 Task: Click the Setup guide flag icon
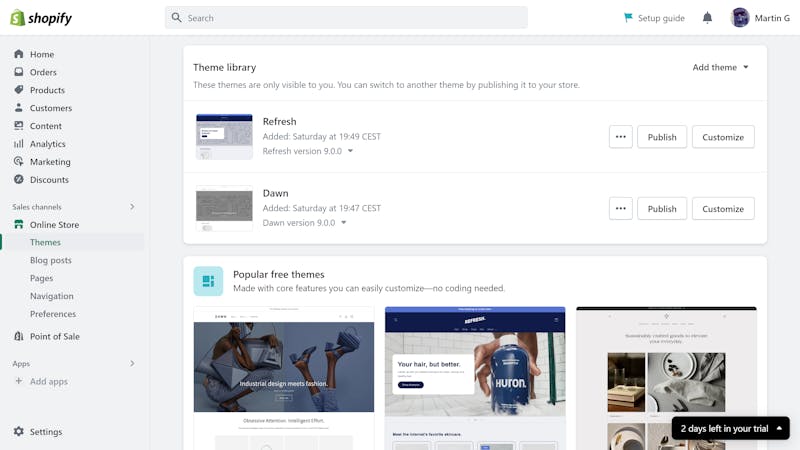coord(628,18)
